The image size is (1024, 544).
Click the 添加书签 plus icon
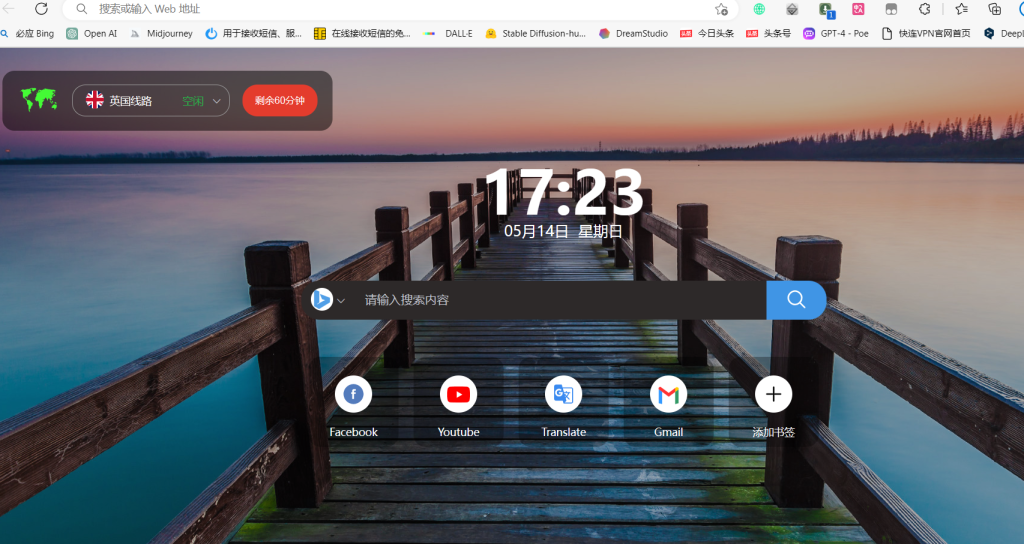773,394
